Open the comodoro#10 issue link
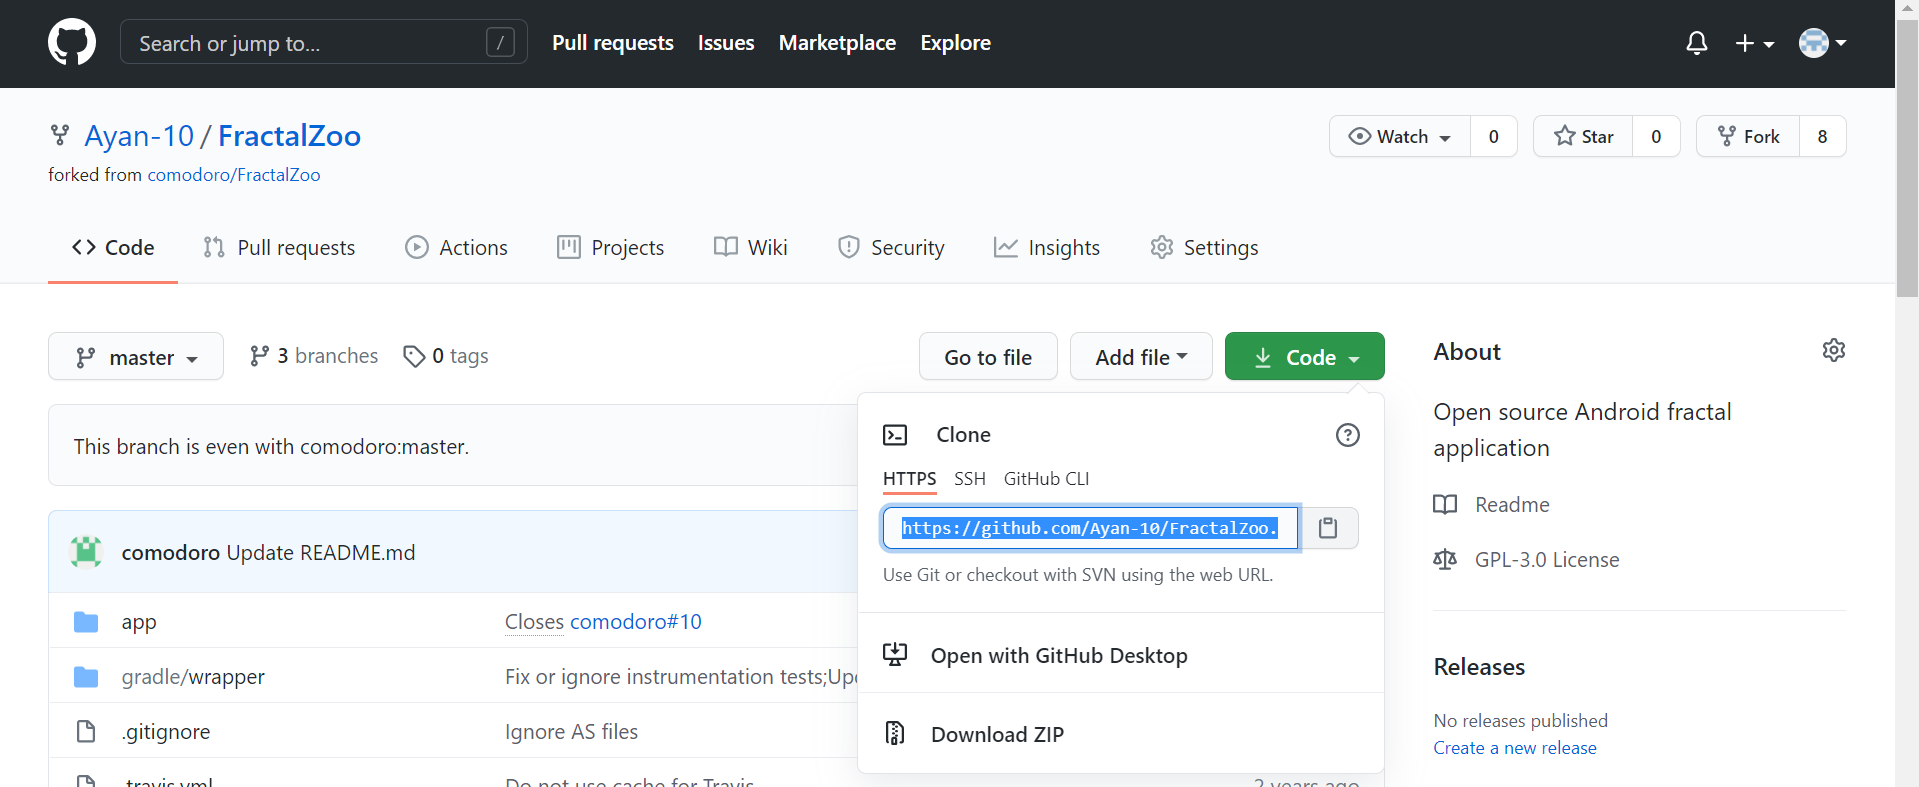The image size is (1919, 787). [636, 622]
